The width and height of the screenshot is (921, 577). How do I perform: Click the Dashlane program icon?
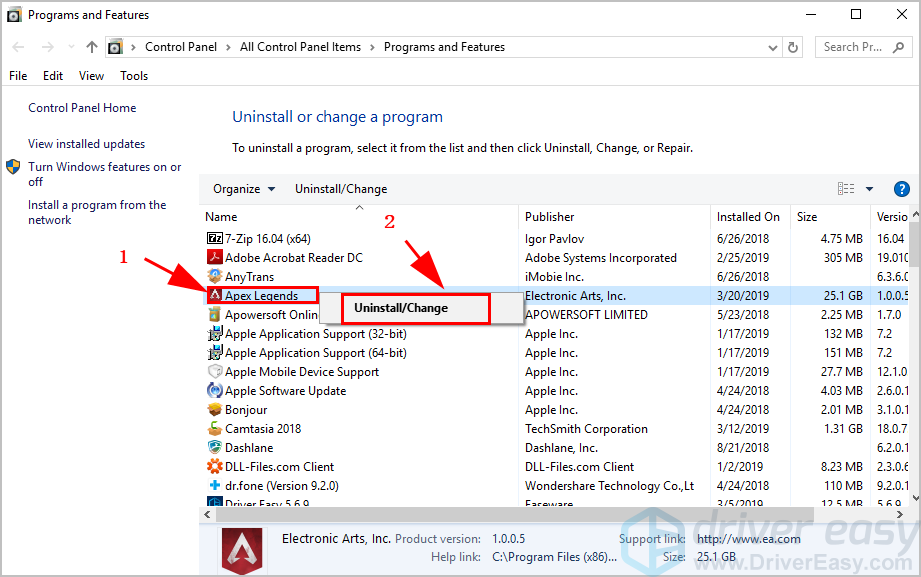point(214,448)
